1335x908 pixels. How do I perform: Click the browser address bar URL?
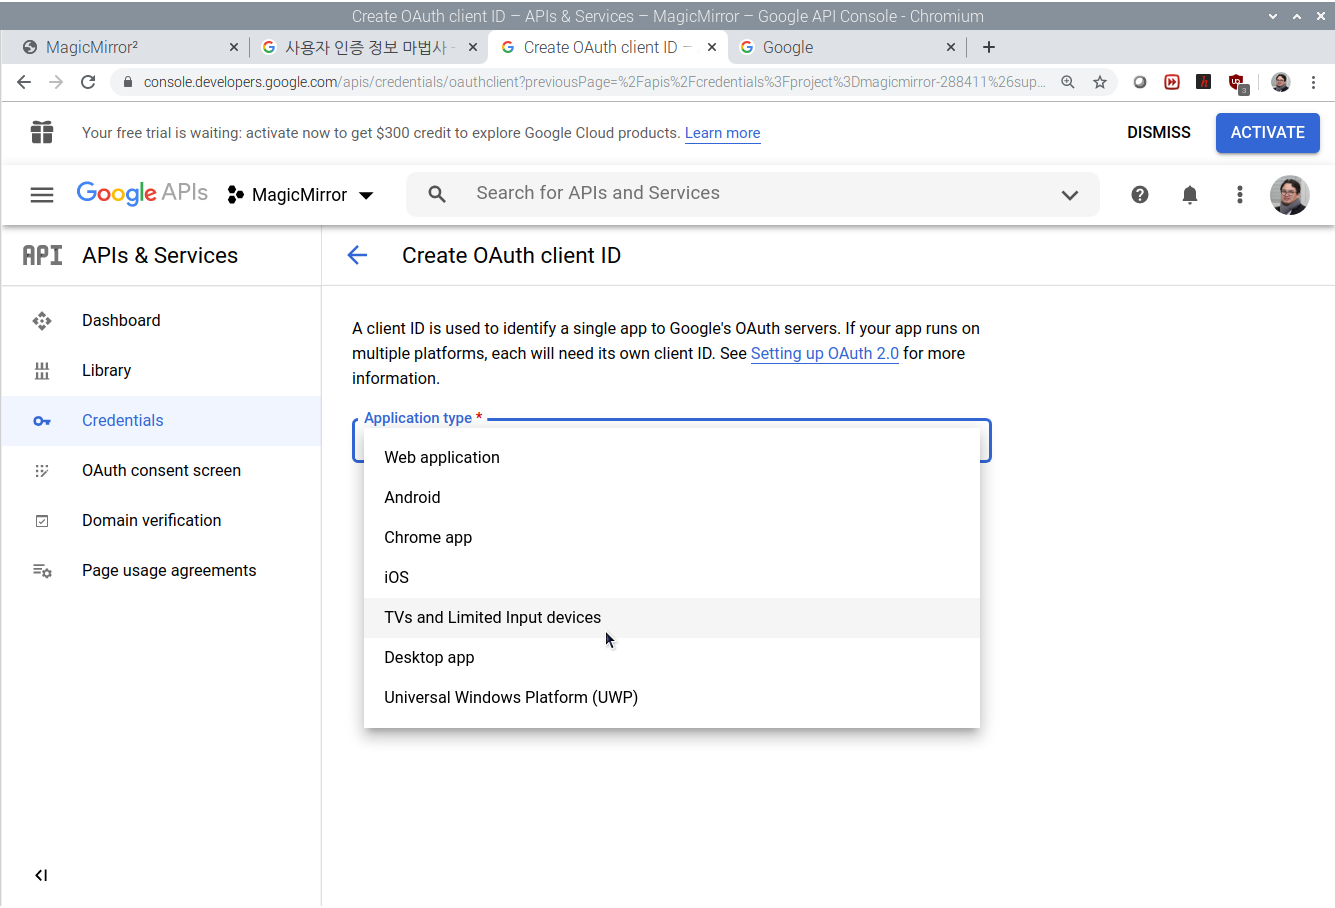click(594, 82)
